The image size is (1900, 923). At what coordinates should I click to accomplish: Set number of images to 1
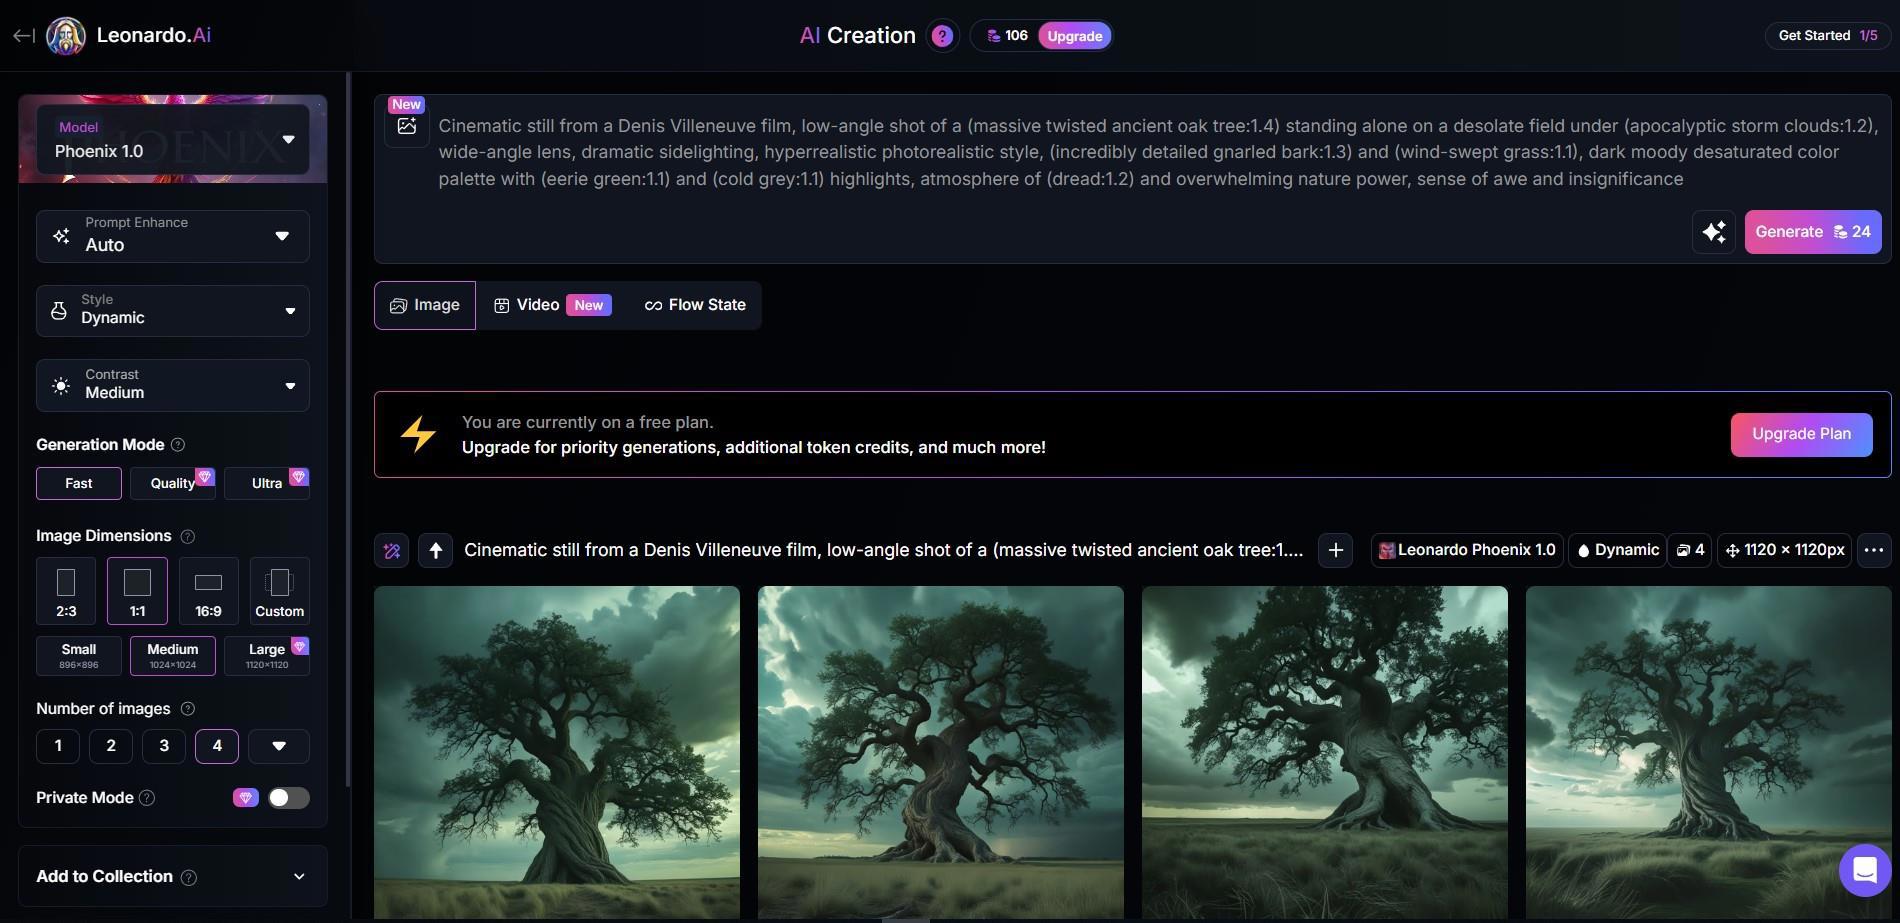click(x=58, y=746)
